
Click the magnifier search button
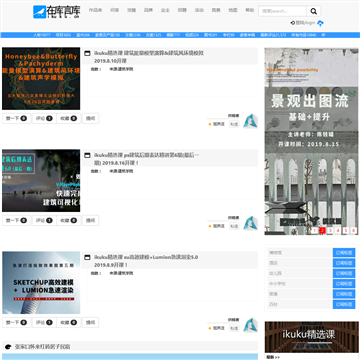click(x=314, y=11)
